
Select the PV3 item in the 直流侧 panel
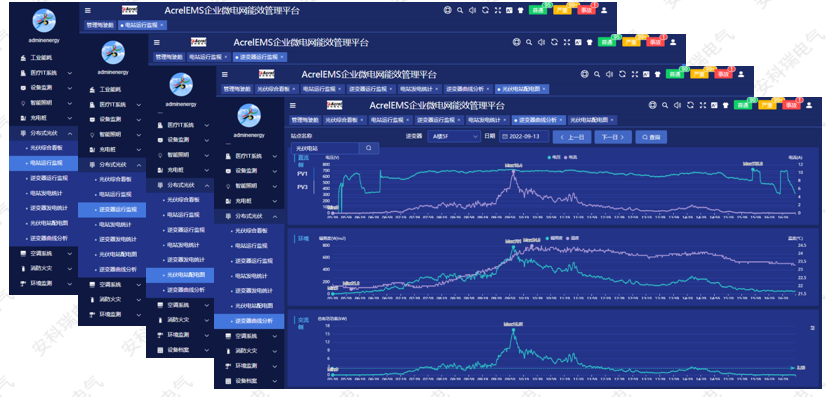pyautogui.click(x=302, y=187)
